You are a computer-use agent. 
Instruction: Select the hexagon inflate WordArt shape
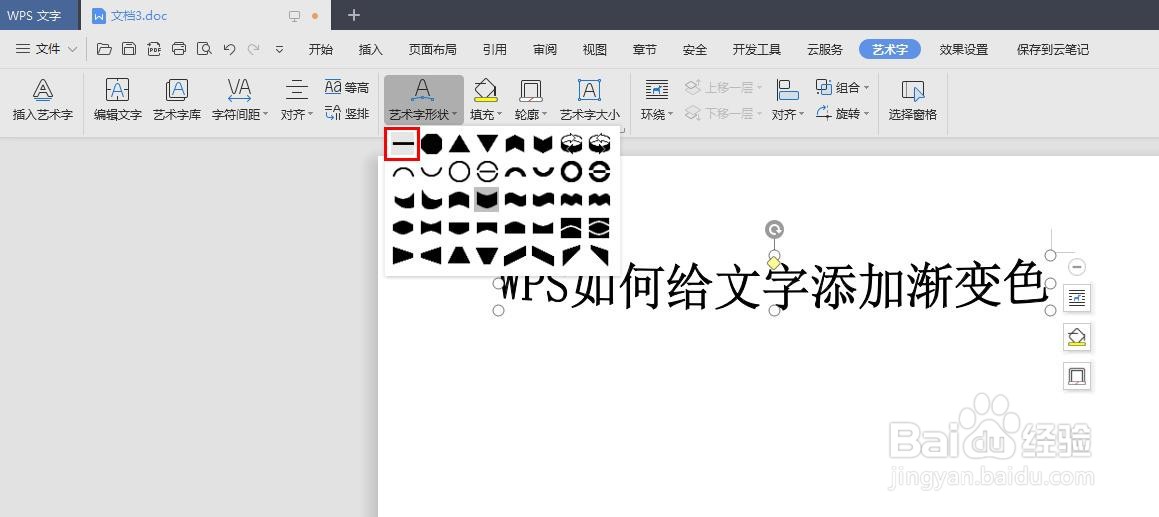pyautogui.click(x=403, y=228)
